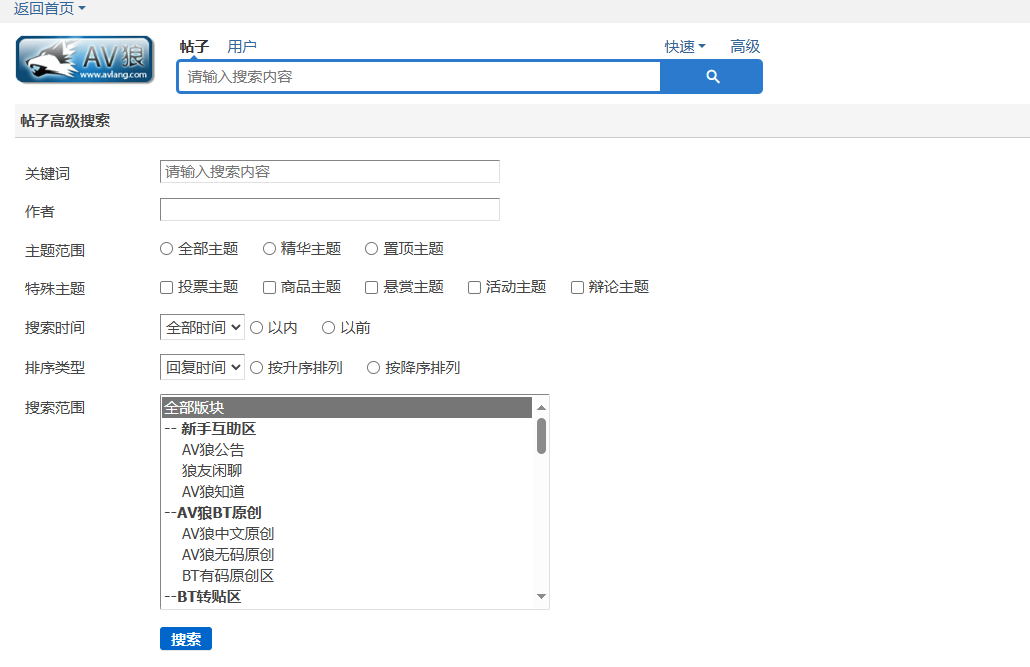Tick the 悬赏主题 checkbox
This screenshot has height=667, width=1030.
click(x=372, y=287)
